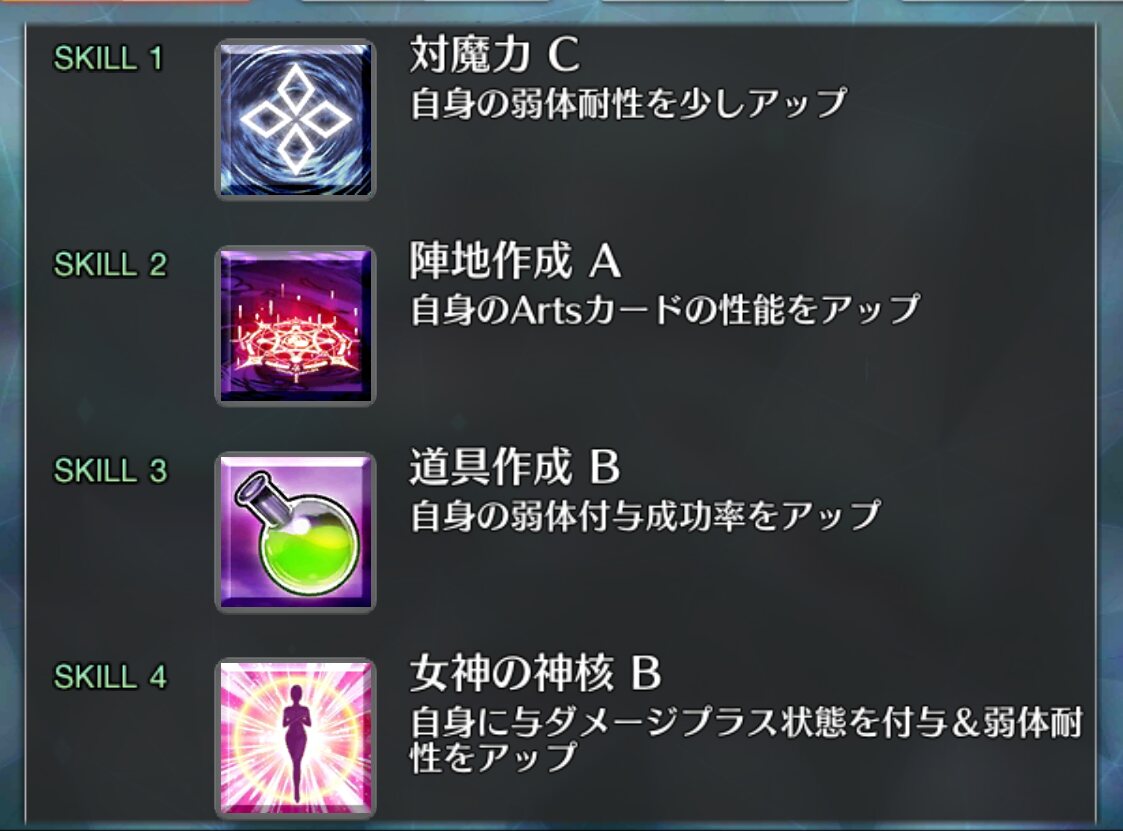1123x831 pixels.
Task: Click the 性をアップ second description line
Action: (x=493, y=757)
